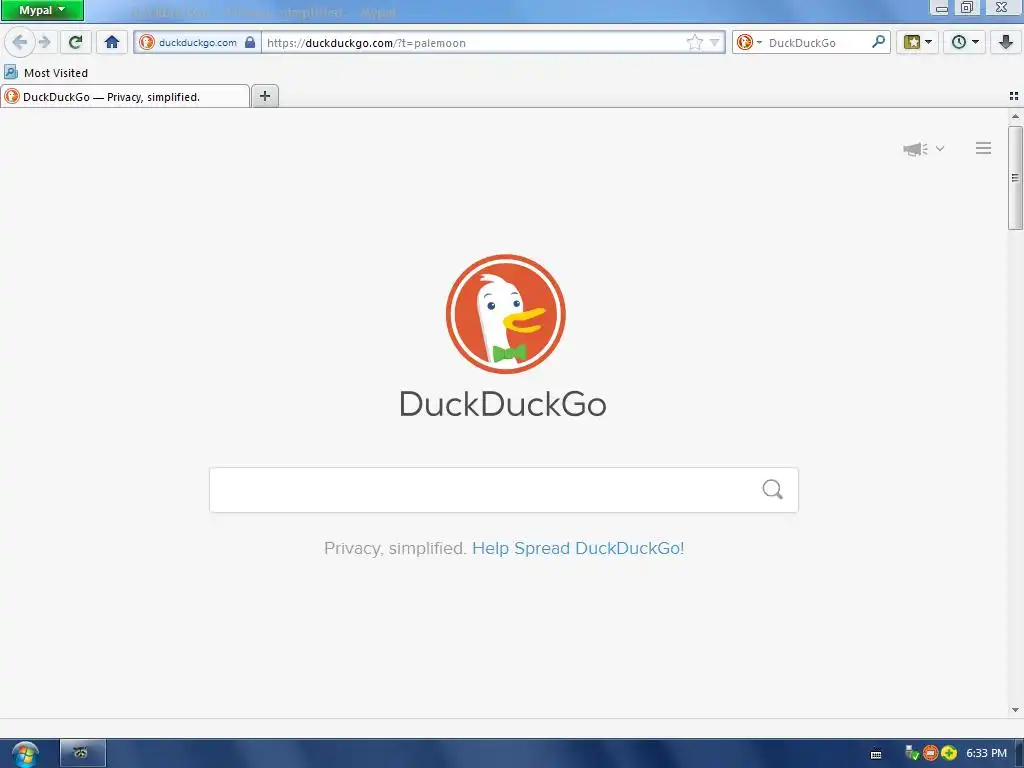Click the Show desktop strip
This screenshot has width=1024, height=768.
[x=1019, y=754]
